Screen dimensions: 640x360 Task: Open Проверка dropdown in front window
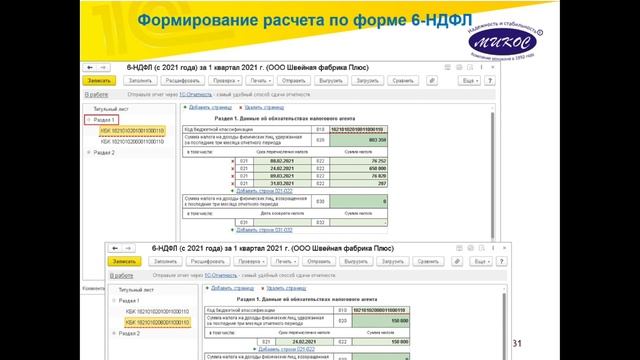(251, 261)
